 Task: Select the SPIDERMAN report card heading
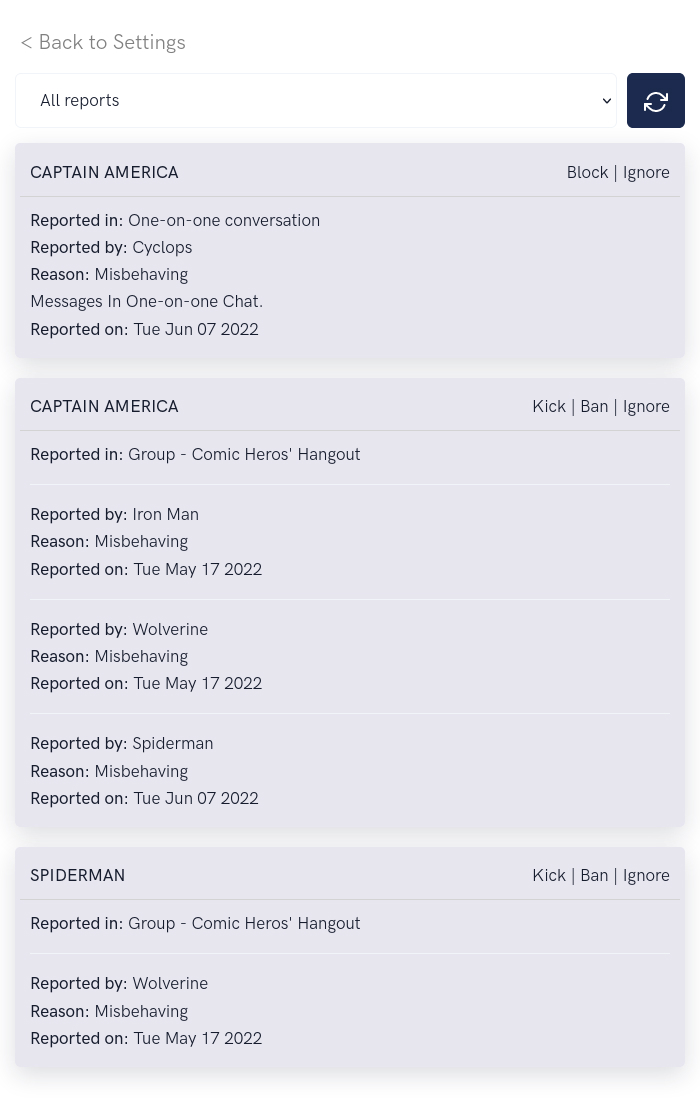77,875
